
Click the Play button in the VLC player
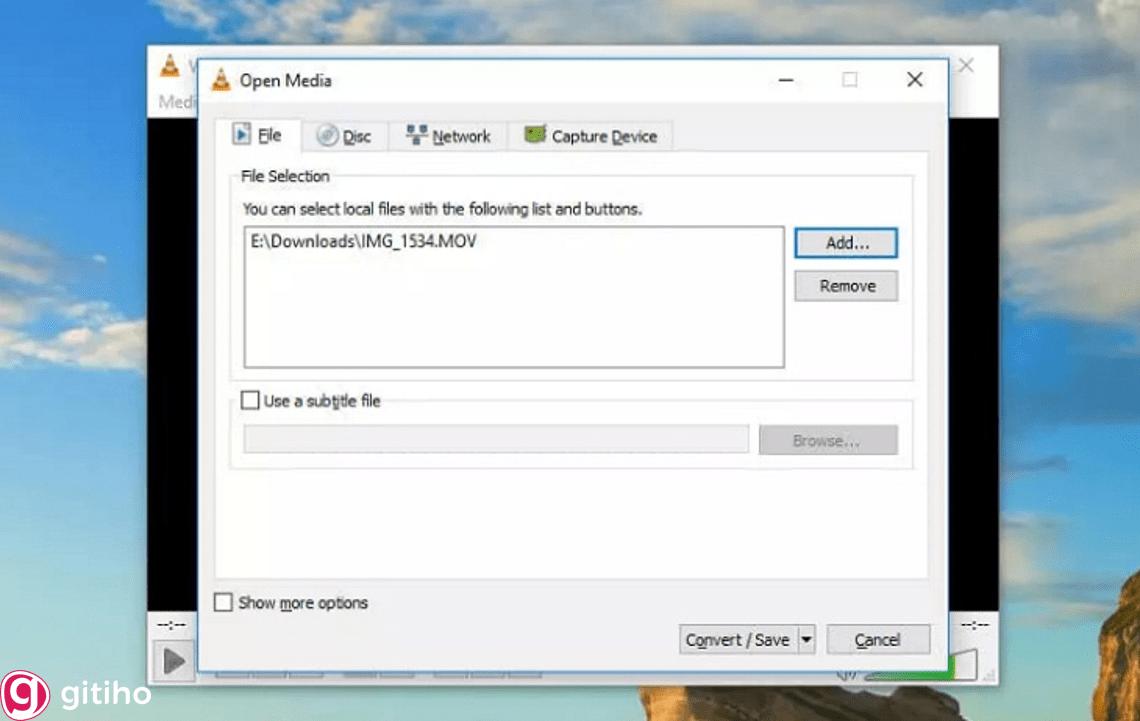[x=175, y=660]
